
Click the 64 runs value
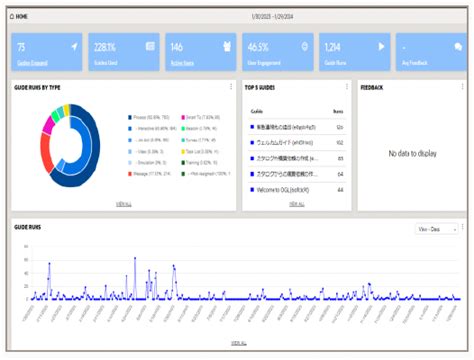[340, 174]
